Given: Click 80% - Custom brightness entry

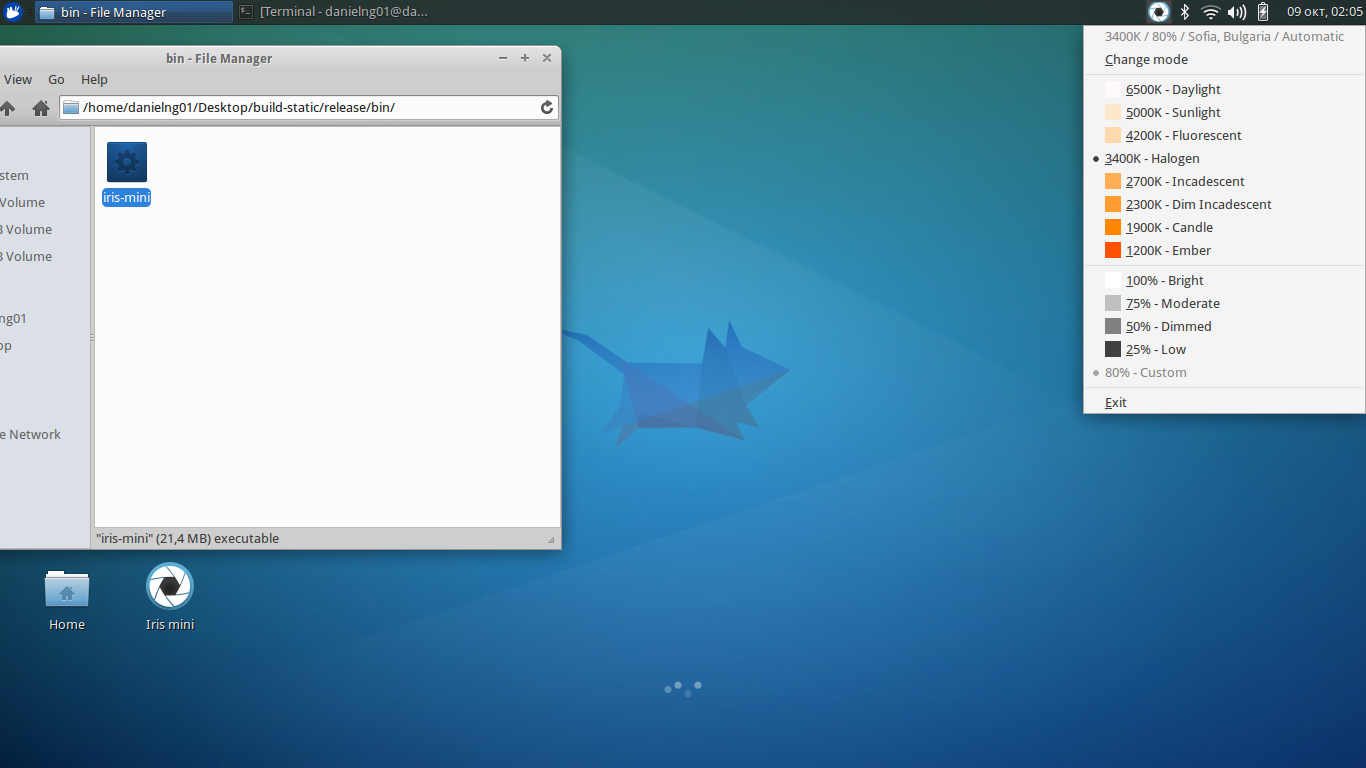Looking at the screenshot, I should click(x=1224, y=372).
